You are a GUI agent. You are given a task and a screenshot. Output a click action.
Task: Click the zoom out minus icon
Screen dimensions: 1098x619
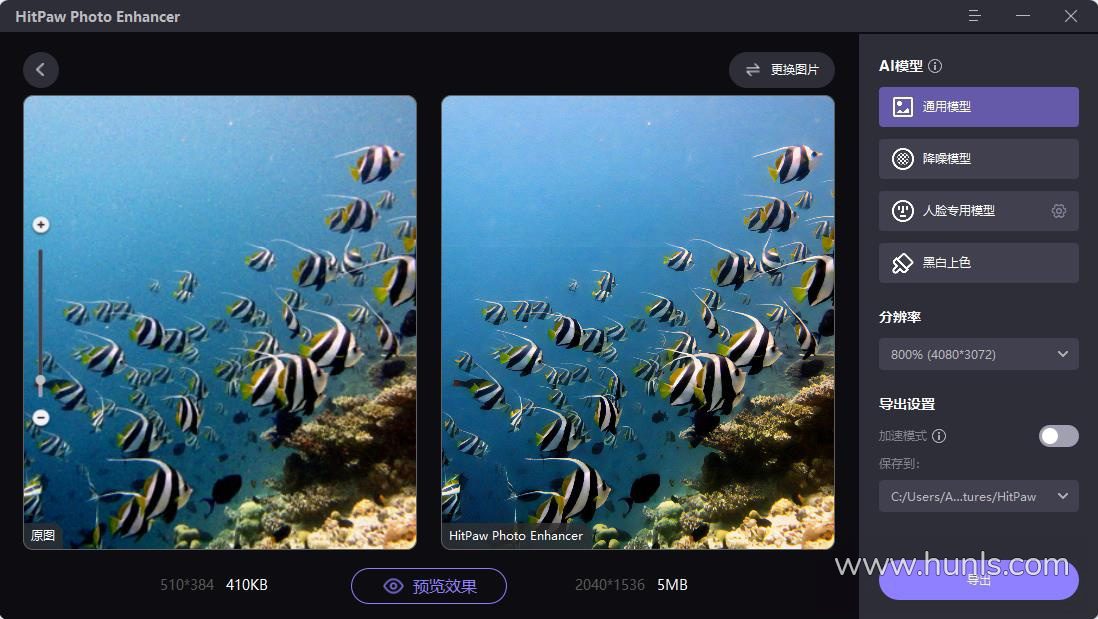point(41,417)
